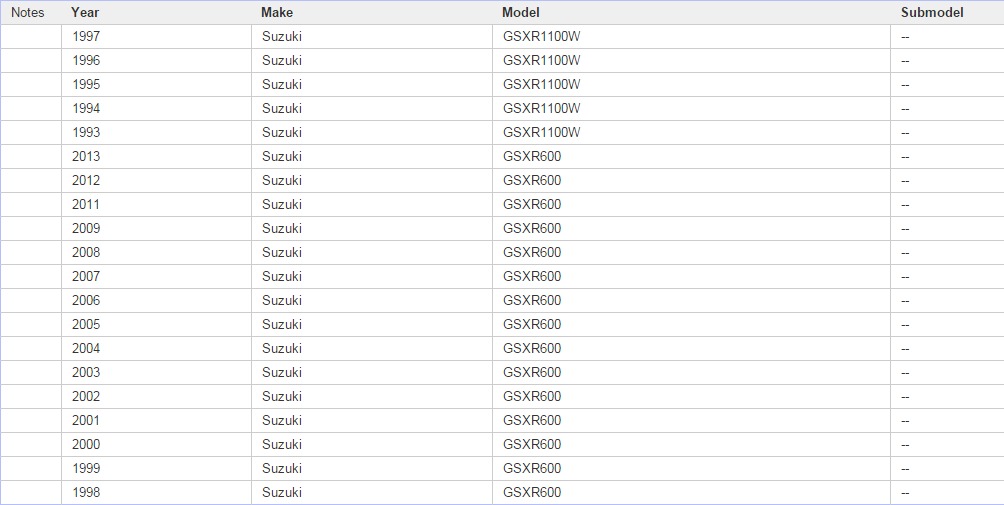Select the 2013 year cell
Viewport: 1004px width, 505px height.
(x=86, y=156)
